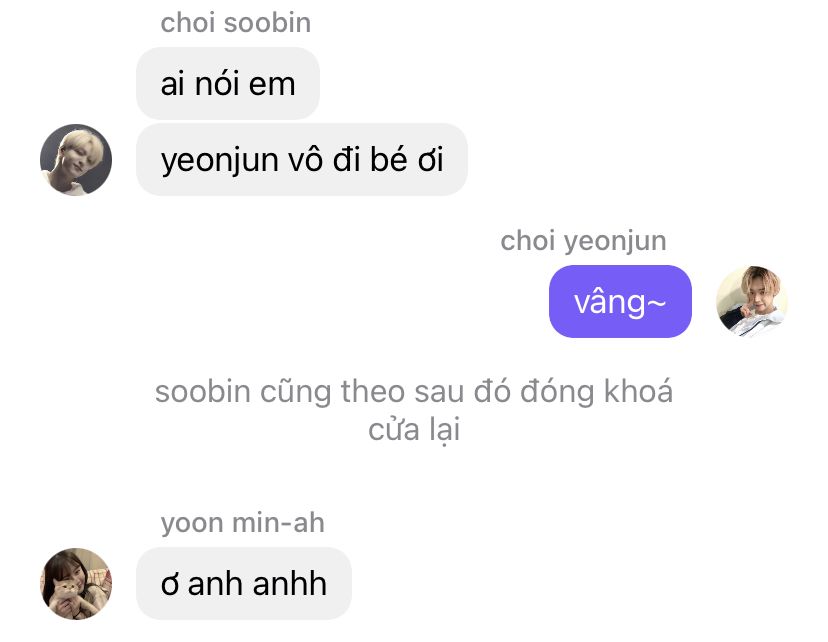Open yoon min-ah's avatar holding a cat

pyautogui.click(x=76, y=583)
